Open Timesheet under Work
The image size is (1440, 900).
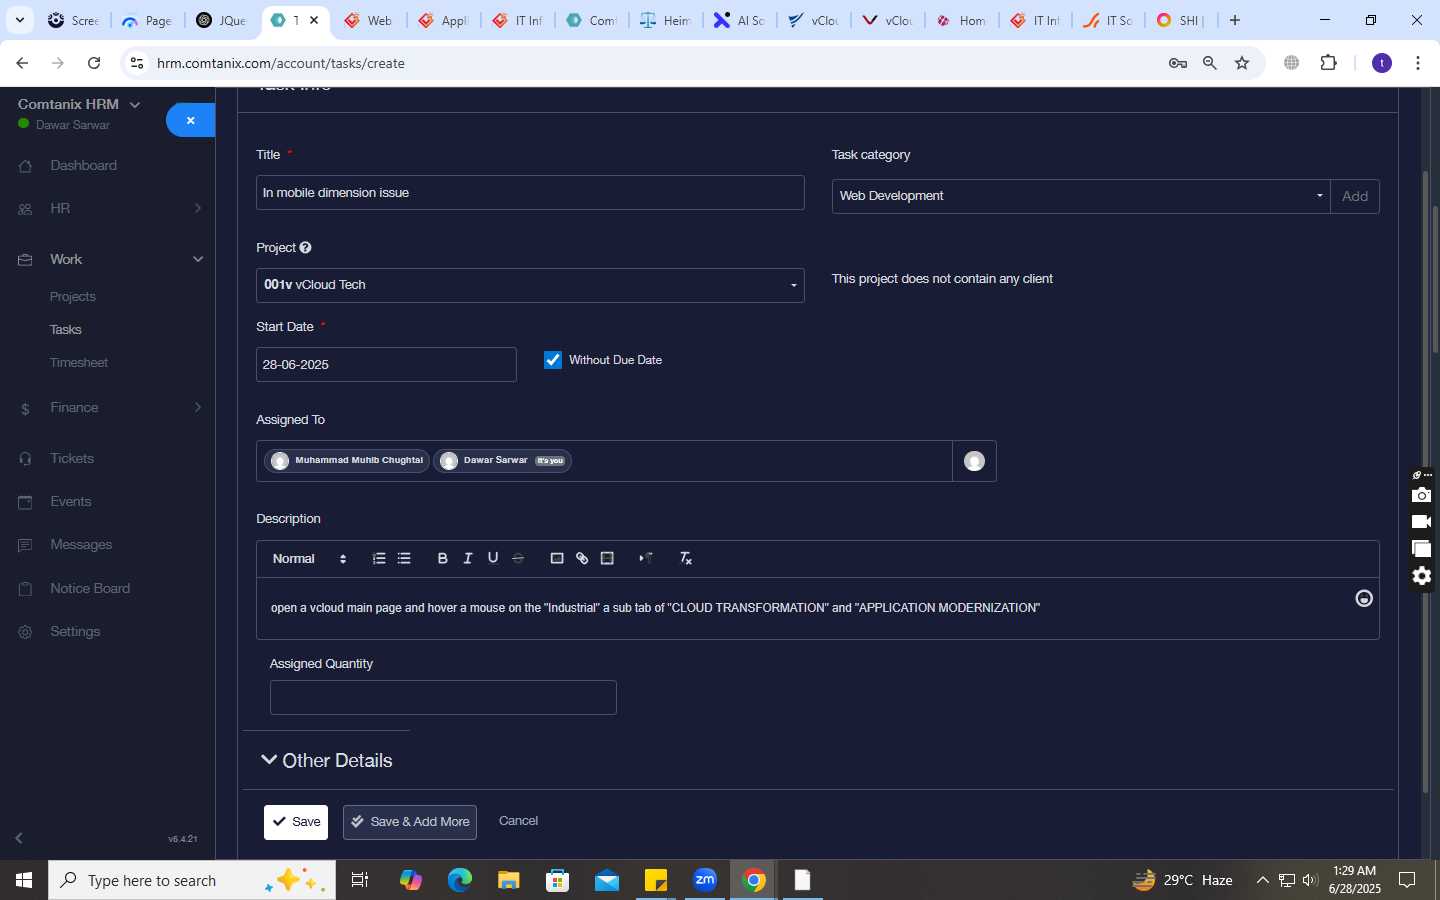79,362
